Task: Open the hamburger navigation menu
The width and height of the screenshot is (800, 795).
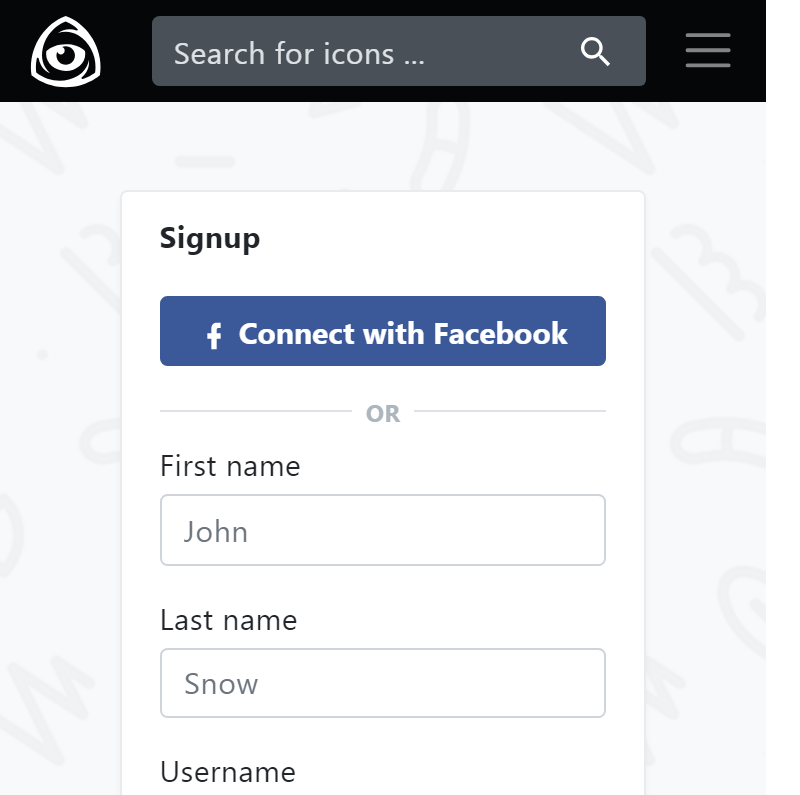Action: click(708, 51)
